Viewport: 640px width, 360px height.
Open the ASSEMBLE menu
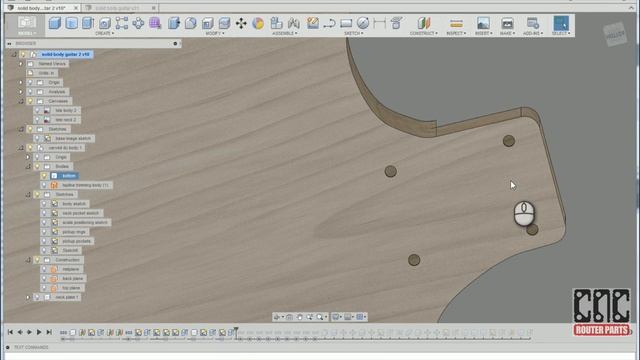point(284,33)
